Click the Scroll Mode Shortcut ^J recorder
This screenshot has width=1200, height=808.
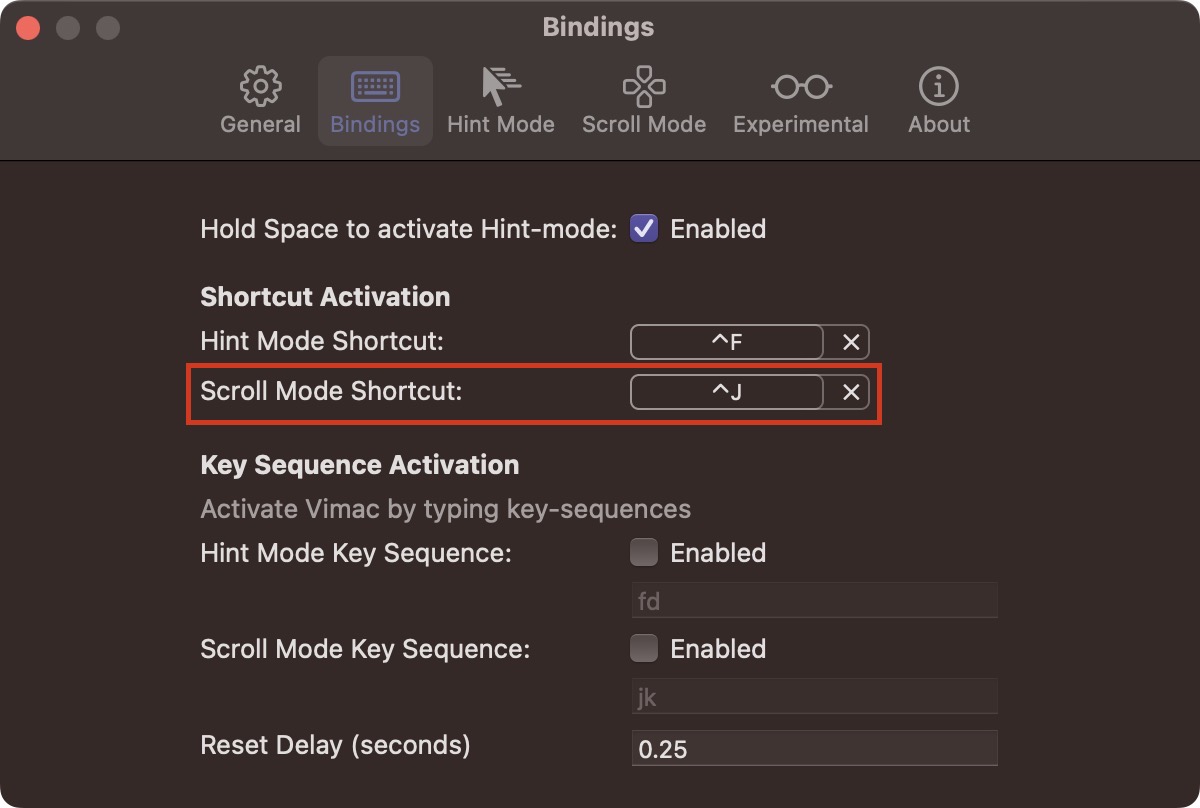point(727,392)
